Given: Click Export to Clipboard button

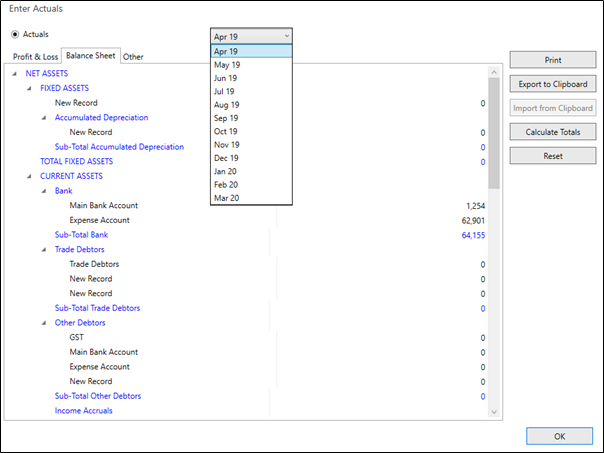Looking at the screenshot, I should [553, 84].
